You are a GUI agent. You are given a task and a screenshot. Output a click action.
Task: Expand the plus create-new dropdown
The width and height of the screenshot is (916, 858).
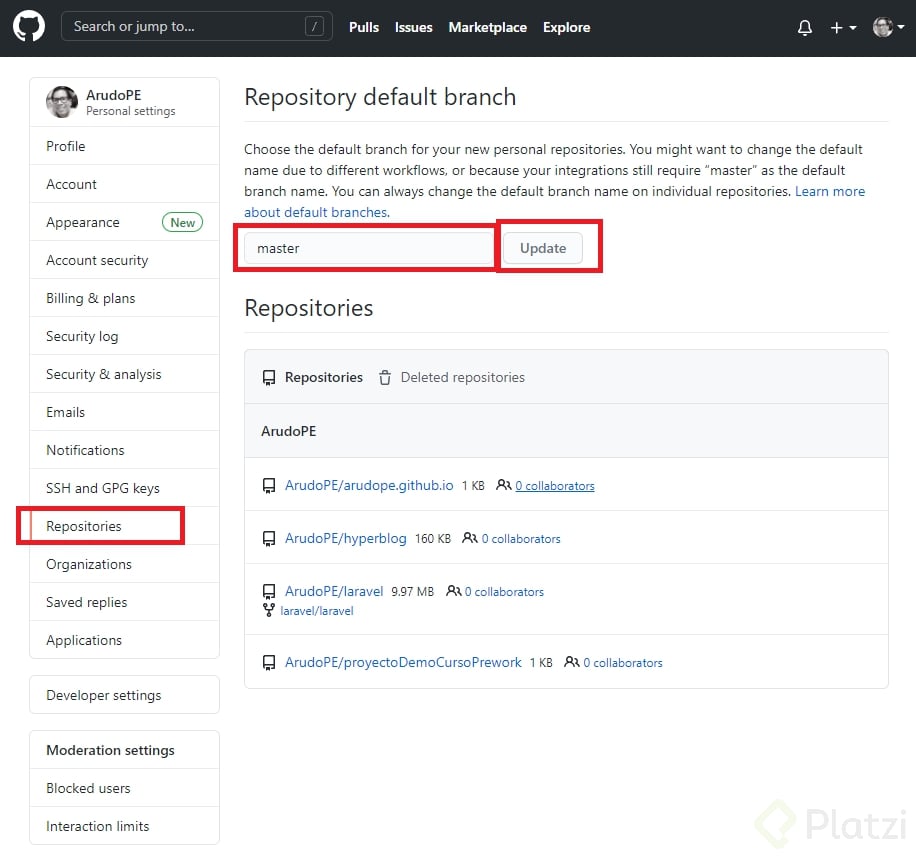pos(843,28)
